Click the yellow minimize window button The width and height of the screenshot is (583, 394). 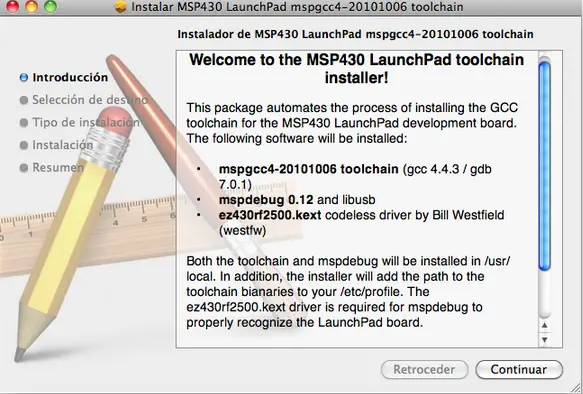tap(31, 6)
